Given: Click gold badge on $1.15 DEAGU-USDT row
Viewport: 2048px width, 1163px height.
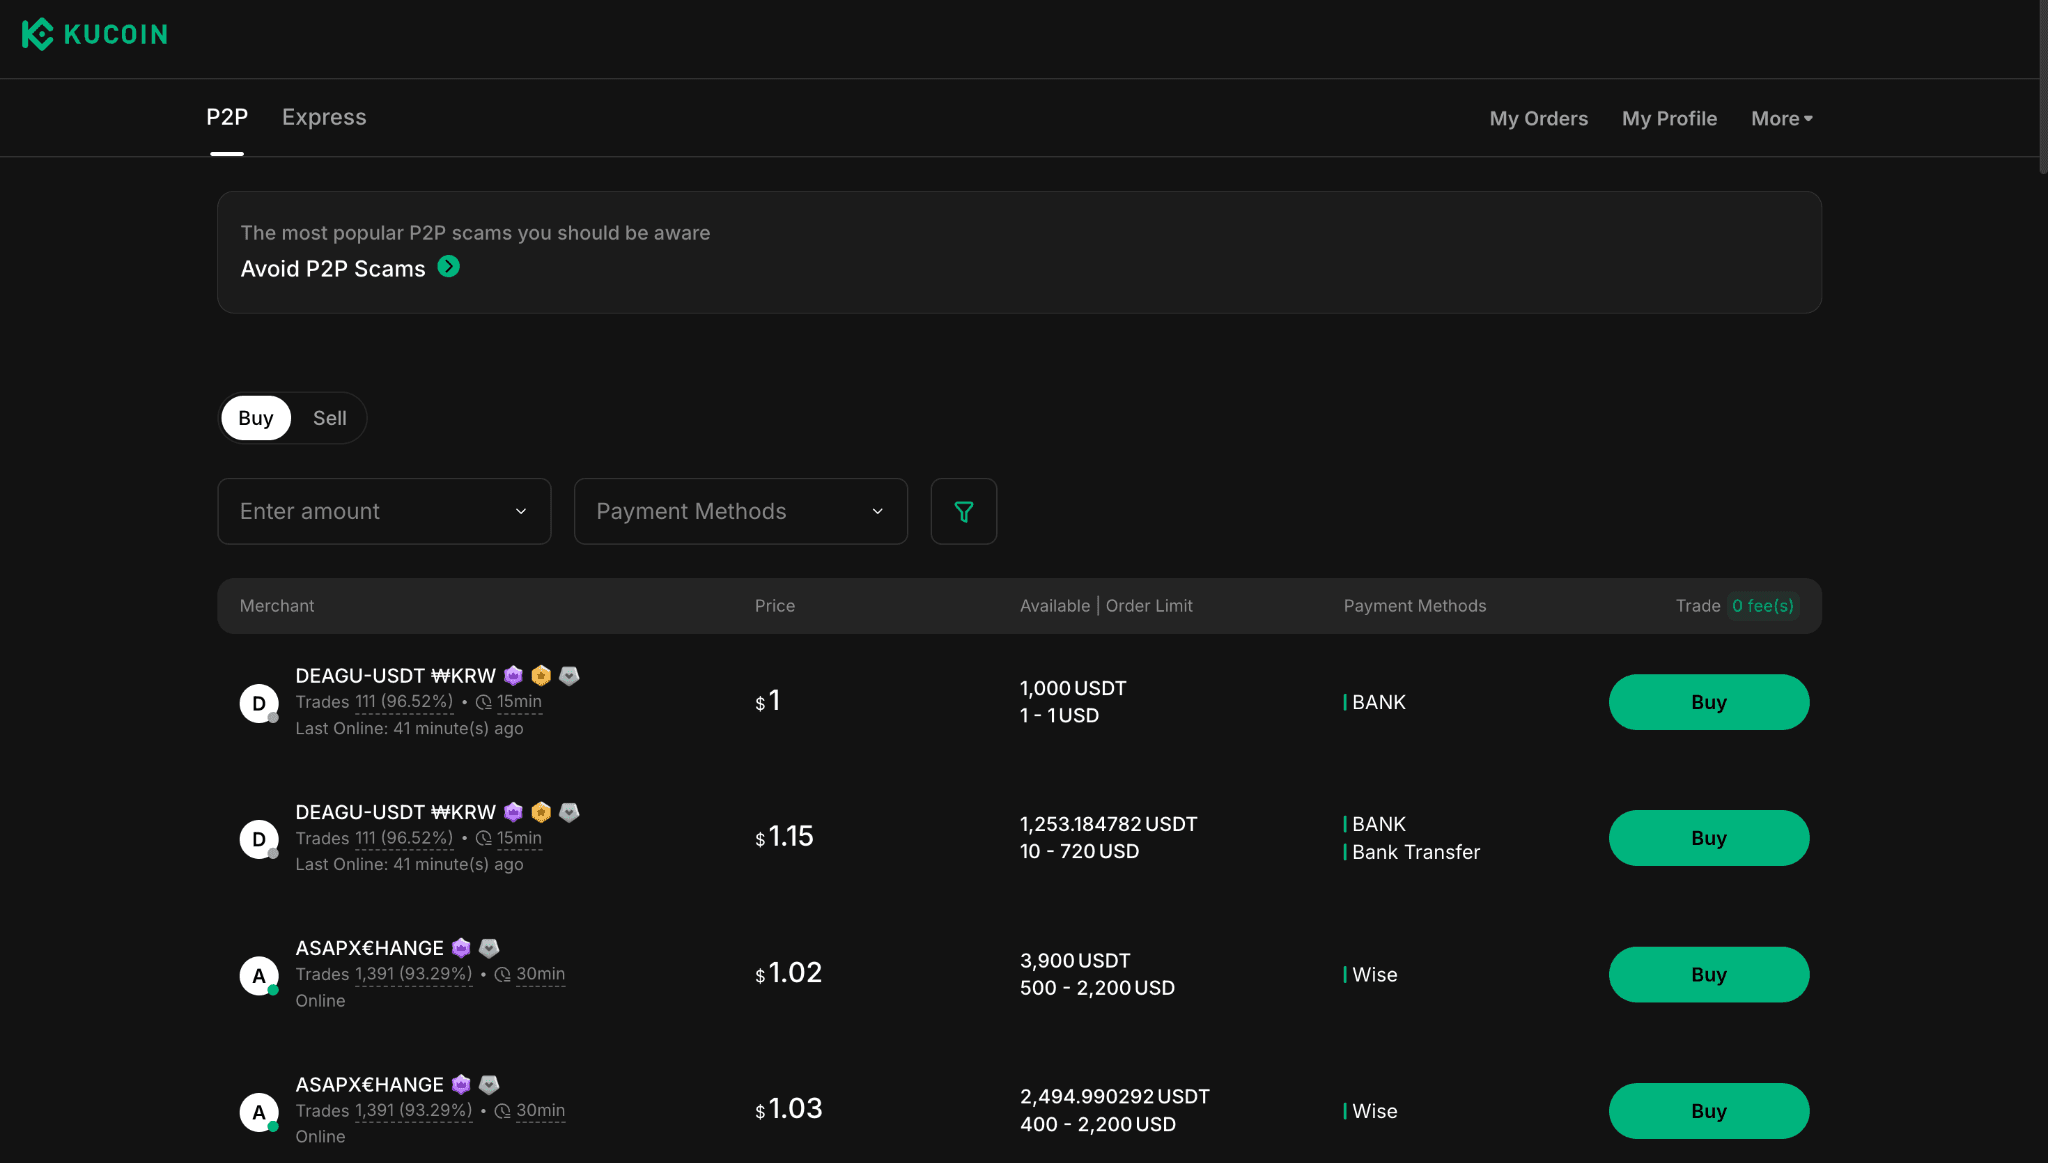Looking at the screenshot, I should (x=541, y=812).
